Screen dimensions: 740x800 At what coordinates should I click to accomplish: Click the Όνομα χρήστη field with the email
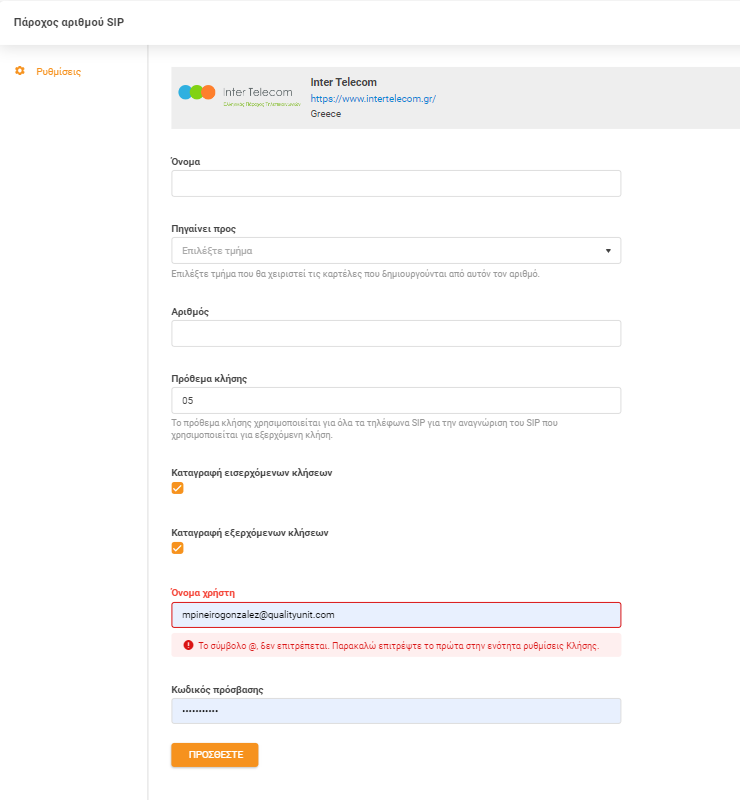click(x=396, y=614)
